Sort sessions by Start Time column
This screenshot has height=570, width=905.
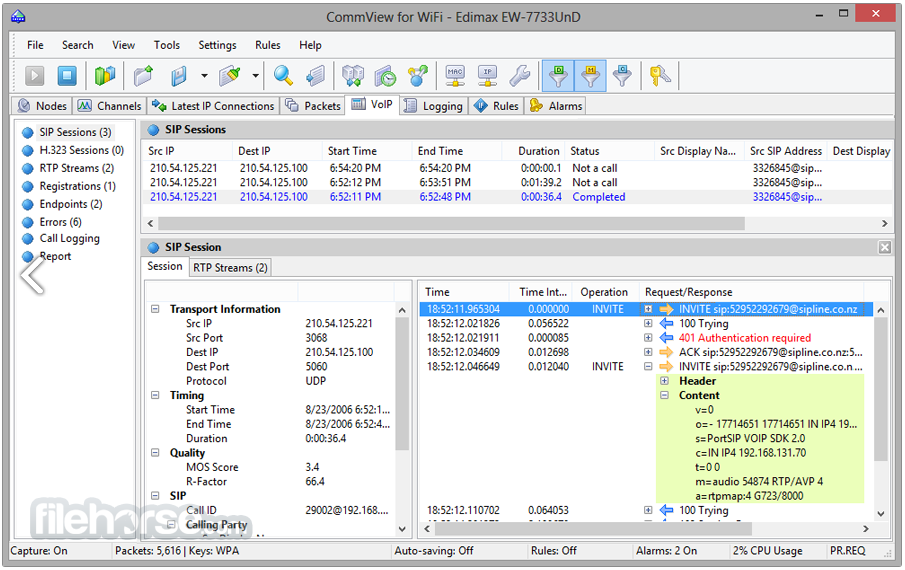[367, 151]
